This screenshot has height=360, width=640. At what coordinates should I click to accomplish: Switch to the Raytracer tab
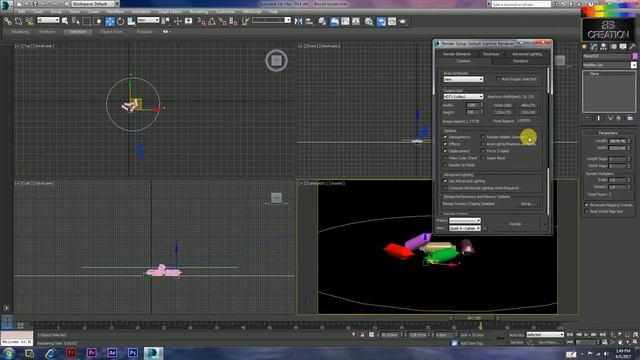[x=491, y=54]
